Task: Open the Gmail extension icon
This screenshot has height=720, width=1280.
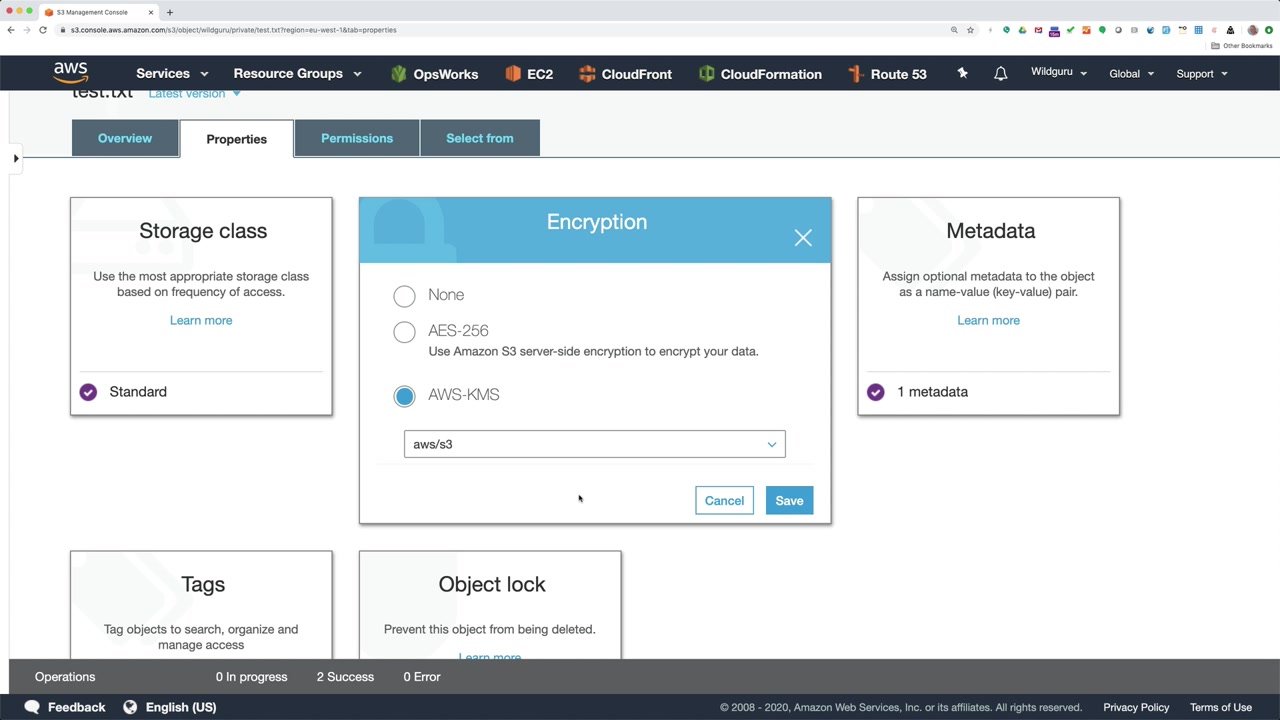Action: coord(1038,30)
